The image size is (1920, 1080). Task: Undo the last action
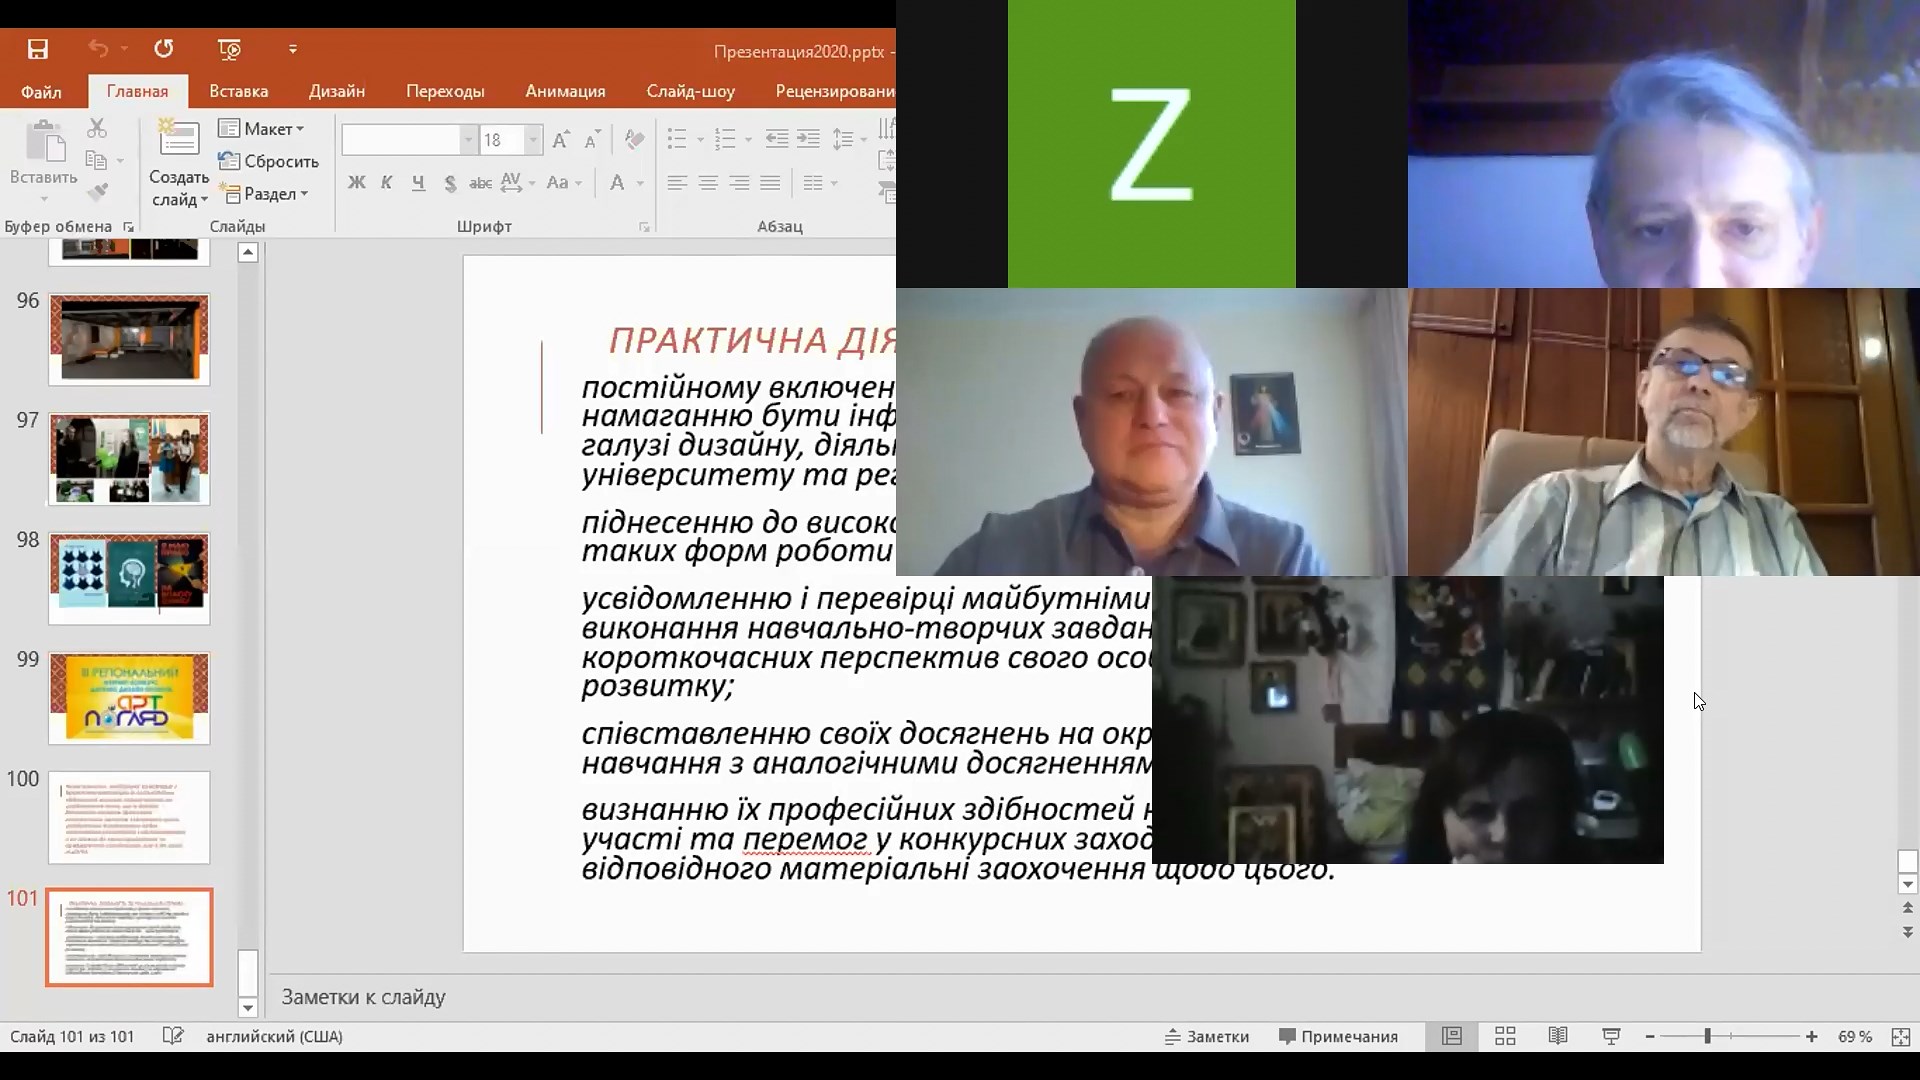tap(98, 49)
